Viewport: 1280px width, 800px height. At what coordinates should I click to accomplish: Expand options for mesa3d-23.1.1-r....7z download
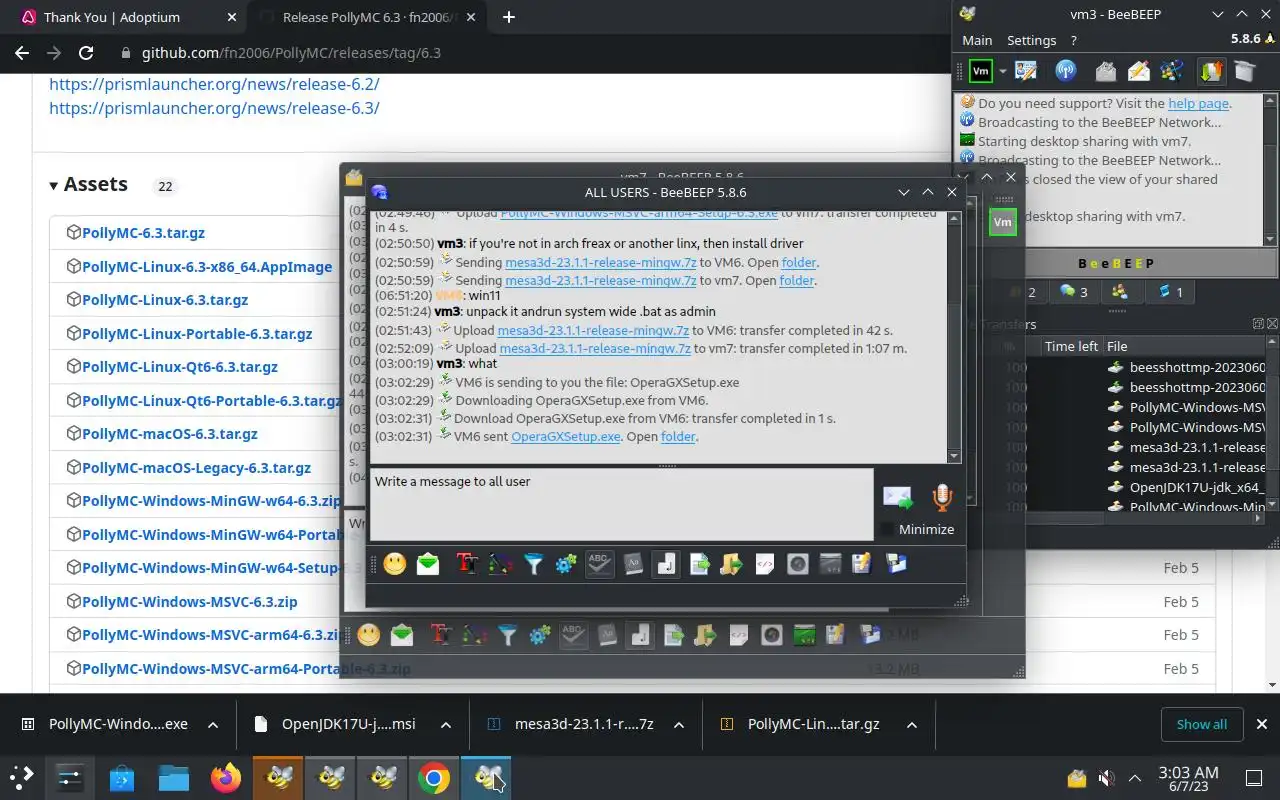click(678, 724)
